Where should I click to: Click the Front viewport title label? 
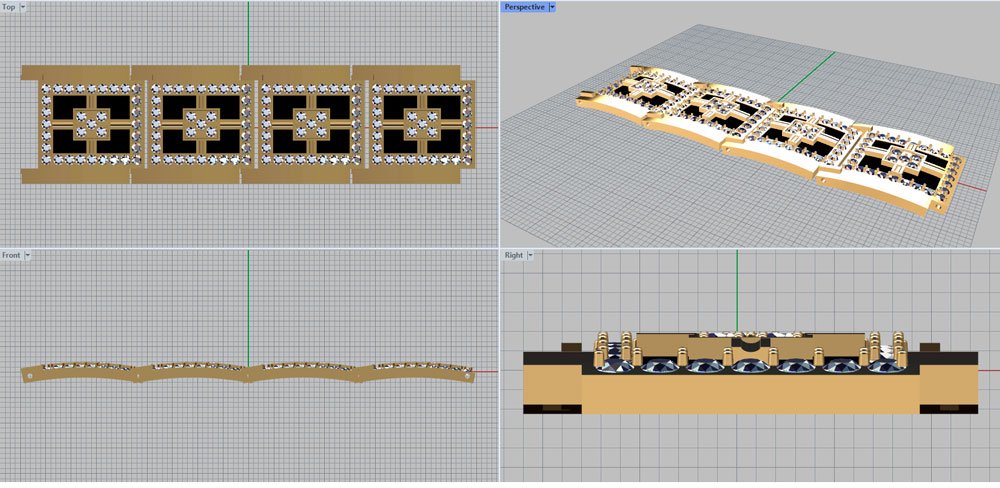(x=12, y=256)
